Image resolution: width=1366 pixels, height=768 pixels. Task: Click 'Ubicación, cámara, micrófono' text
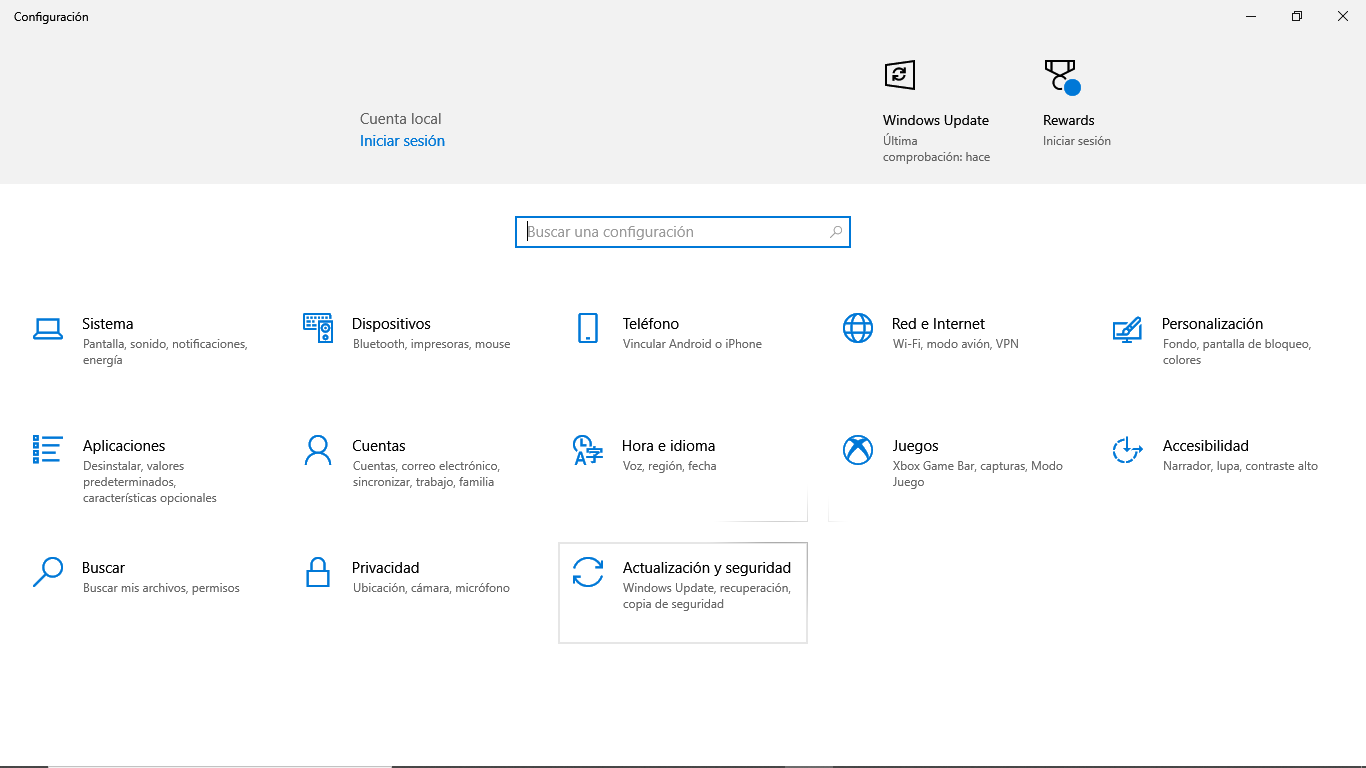point(431,588)
